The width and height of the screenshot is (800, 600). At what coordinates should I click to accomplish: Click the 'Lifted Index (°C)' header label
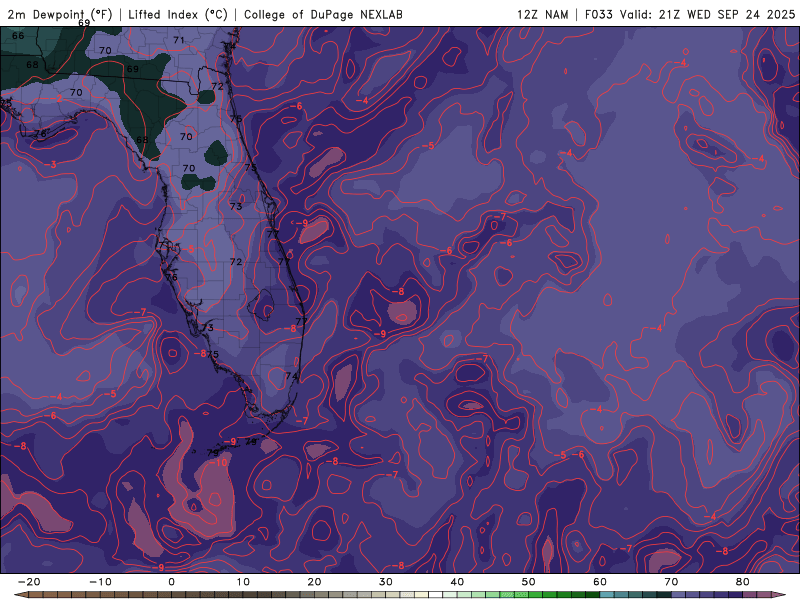point(178,14)
